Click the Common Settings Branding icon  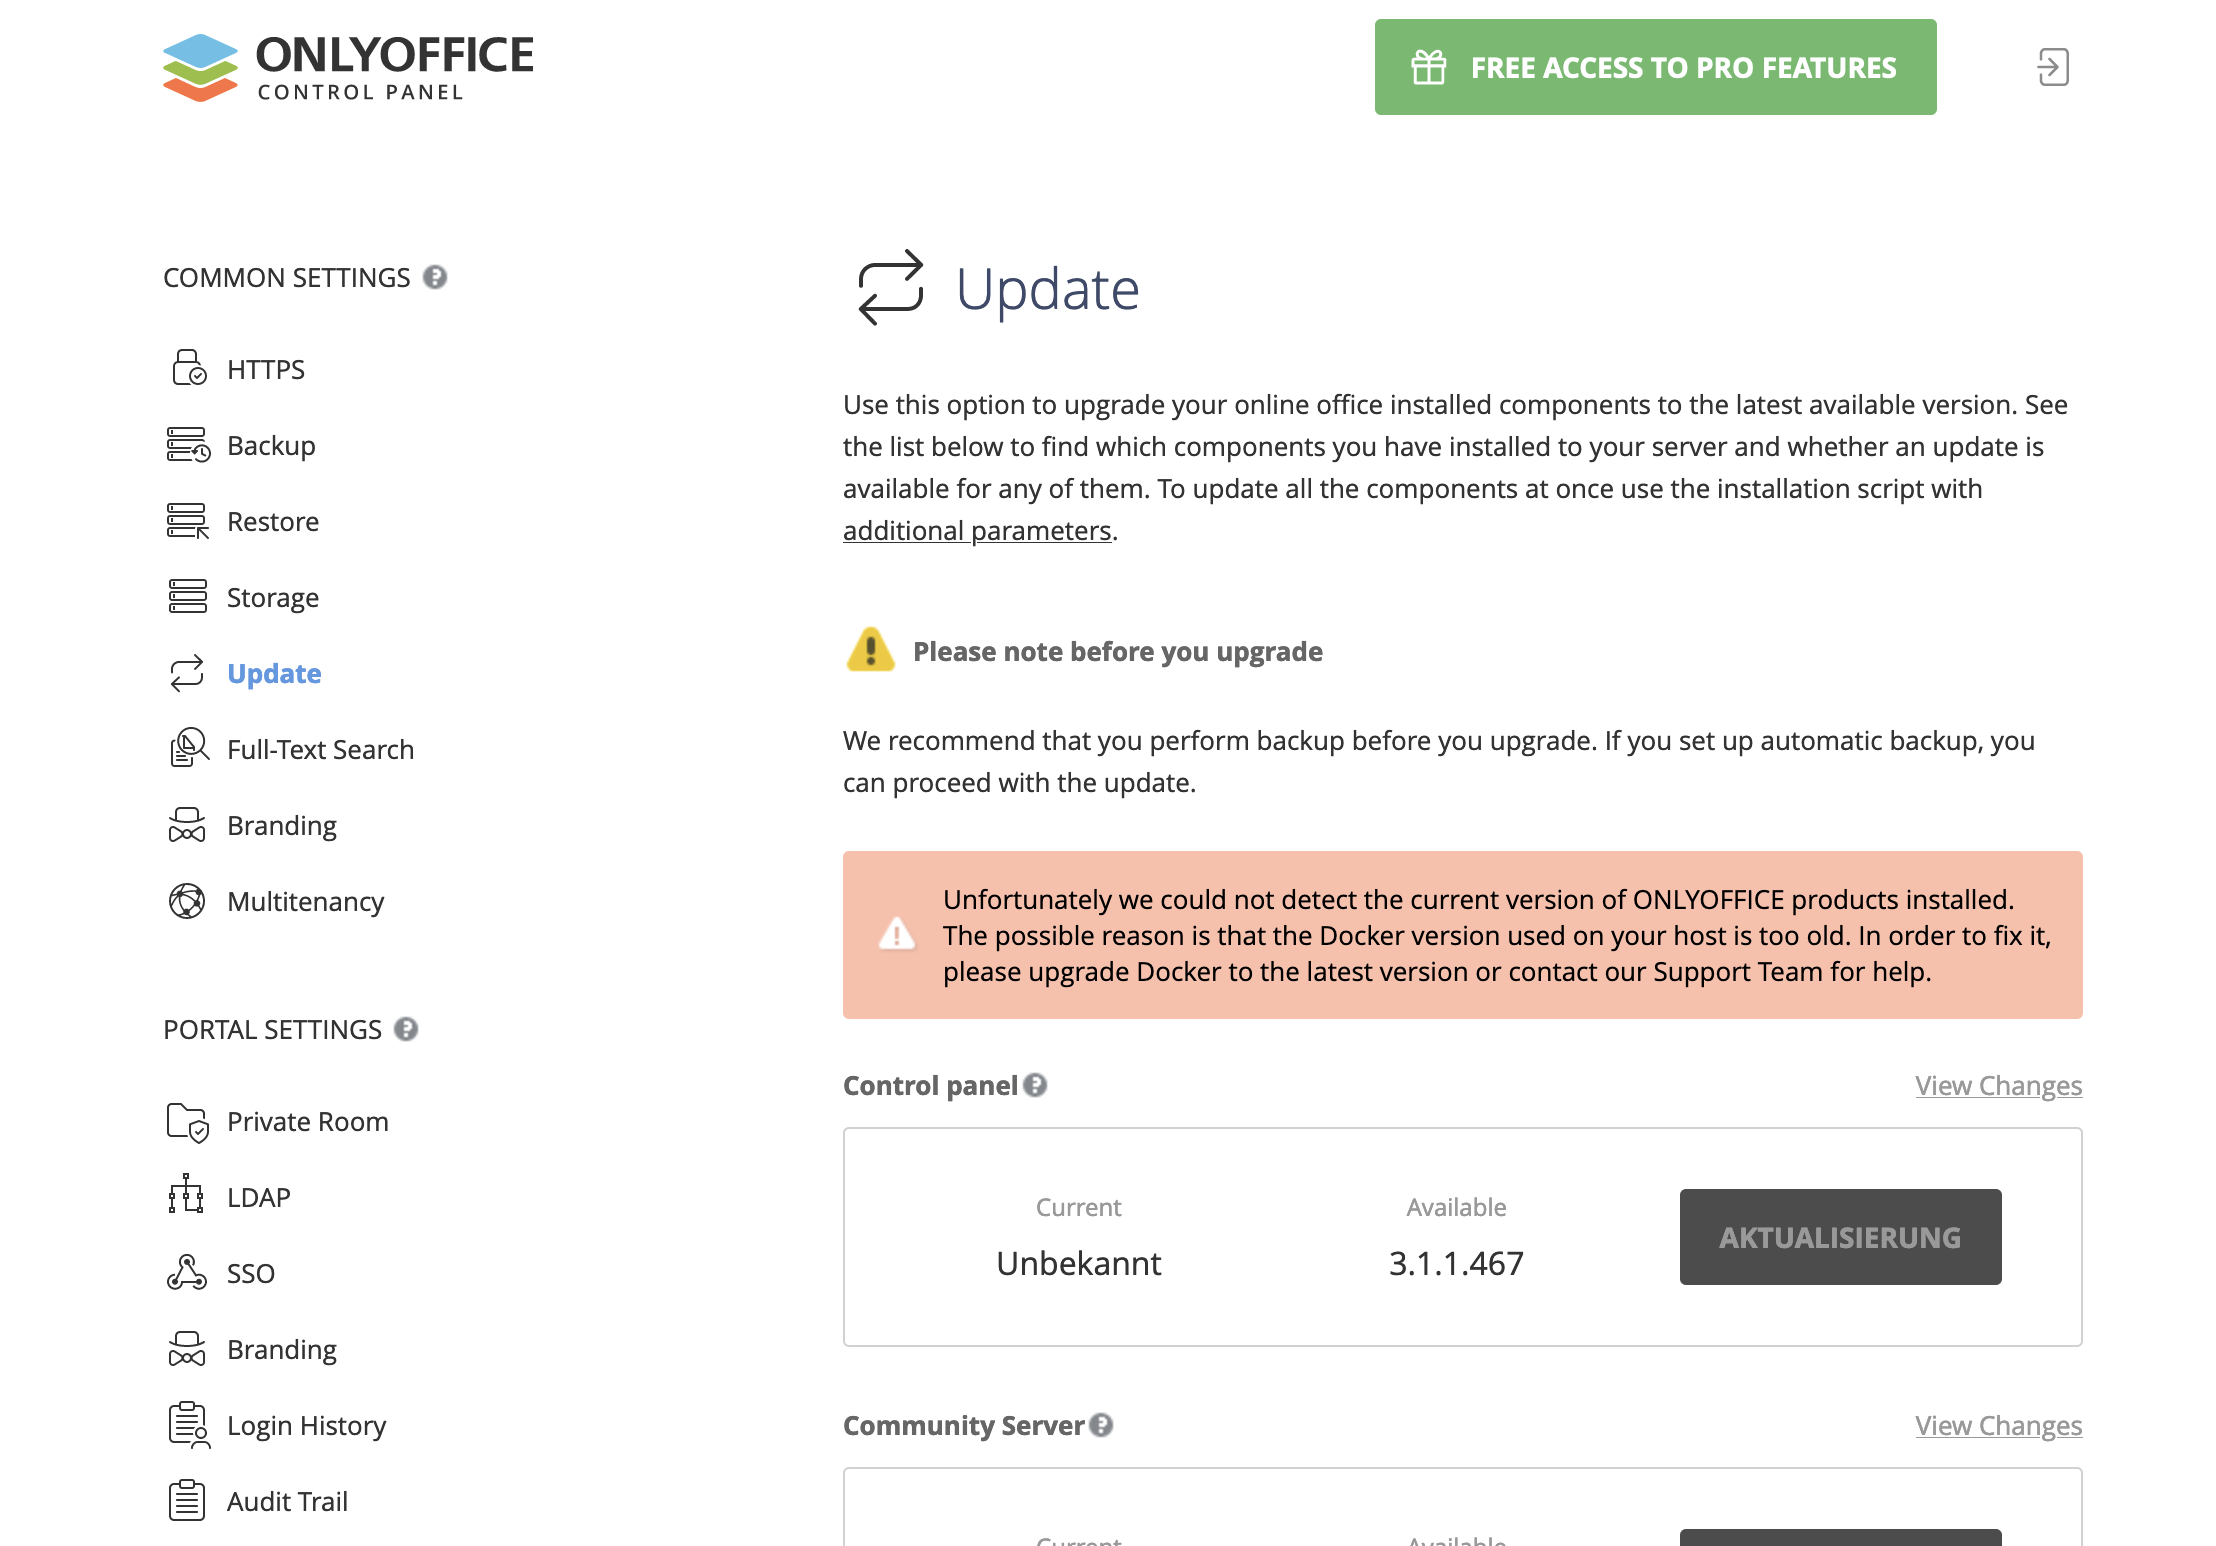pyautogui.click(x=187, y=825)
